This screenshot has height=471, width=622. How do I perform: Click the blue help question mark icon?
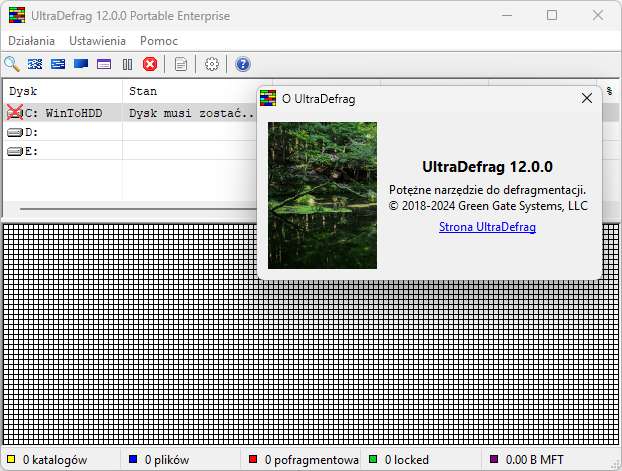click(x=243, y=64)
